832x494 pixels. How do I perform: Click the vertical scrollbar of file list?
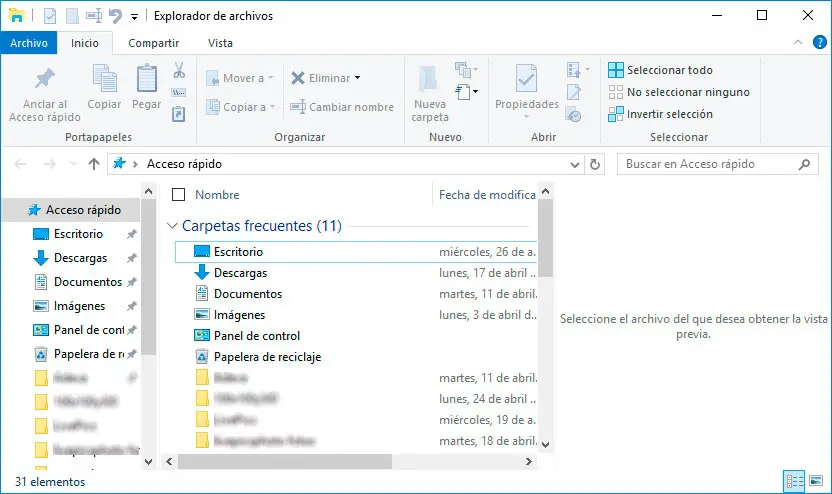click(545, 238)
